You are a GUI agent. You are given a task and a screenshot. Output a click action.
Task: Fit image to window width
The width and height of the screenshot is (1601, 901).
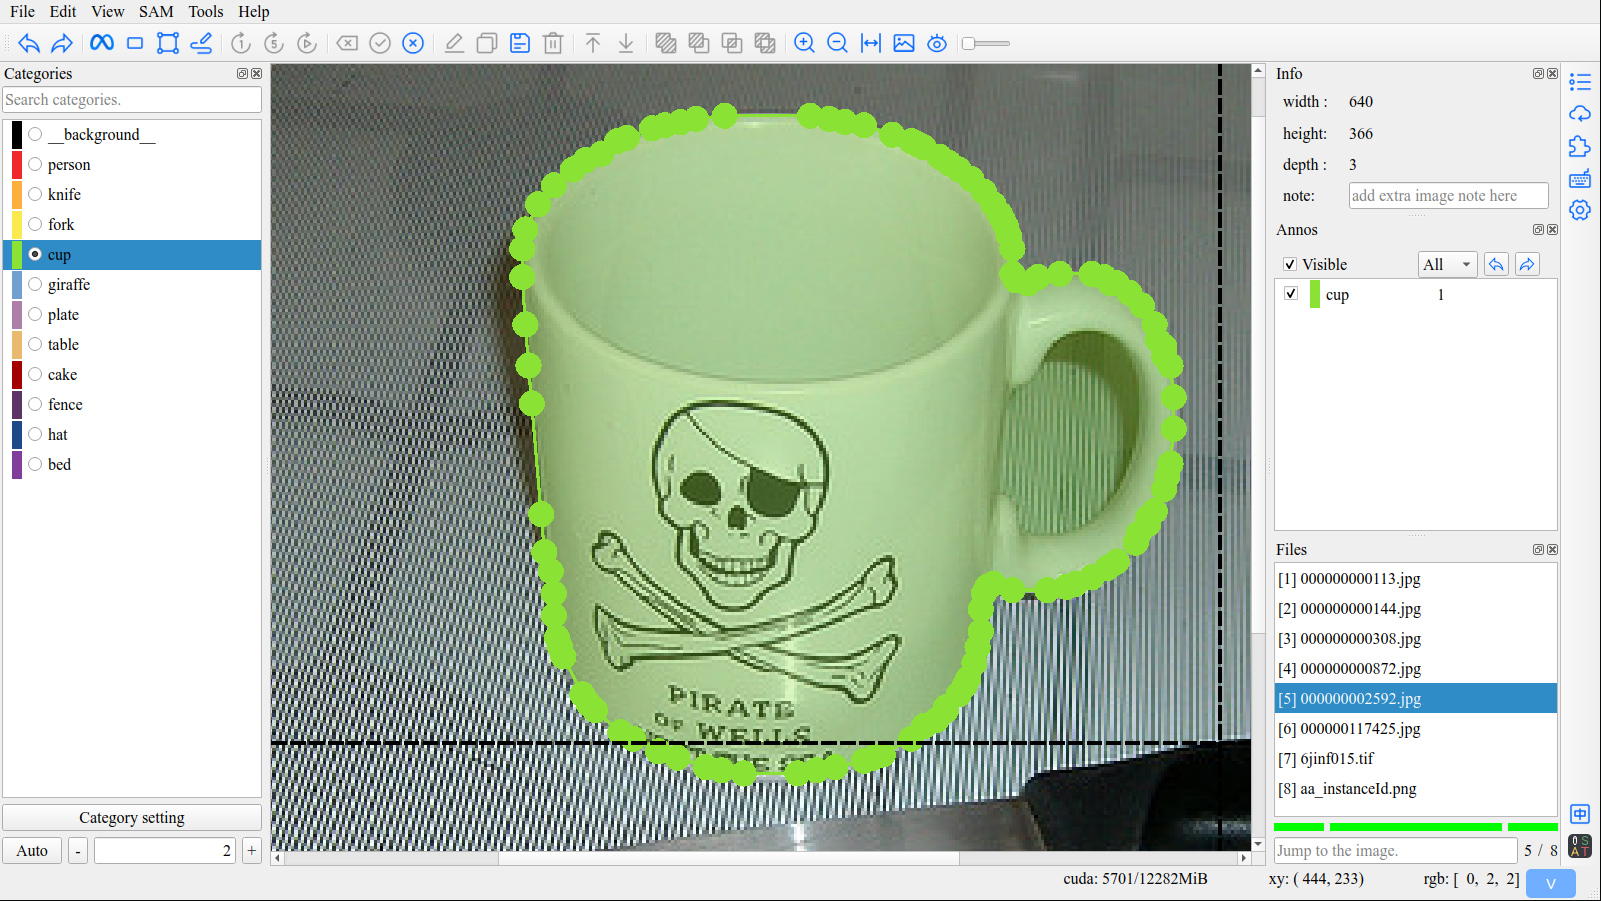click(871, 43)
